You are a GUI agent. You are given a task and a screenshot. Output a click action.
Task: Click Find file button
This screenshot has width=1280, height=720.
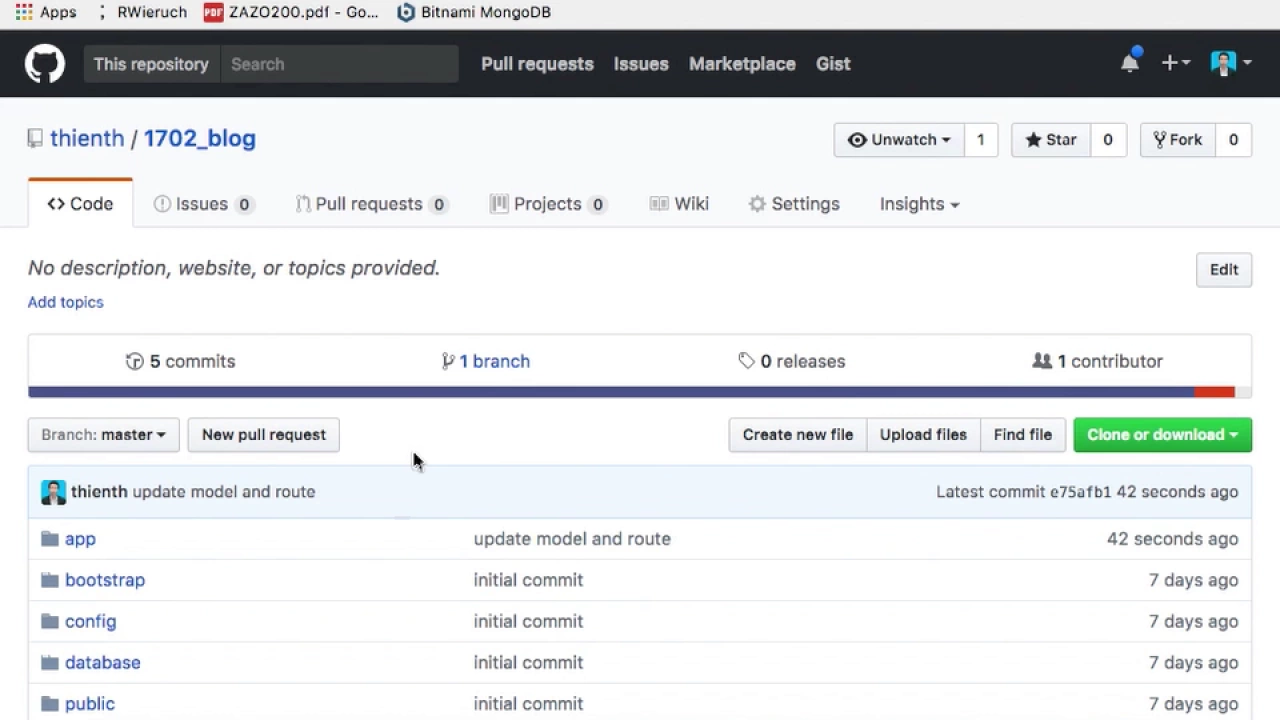tap(1022, 435)
